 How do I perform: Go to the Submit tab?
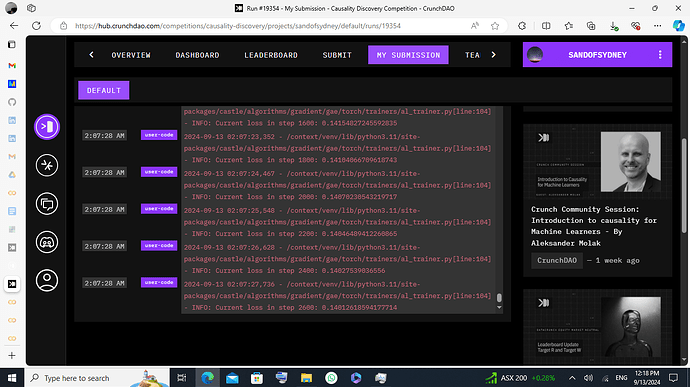pos(337,55)
